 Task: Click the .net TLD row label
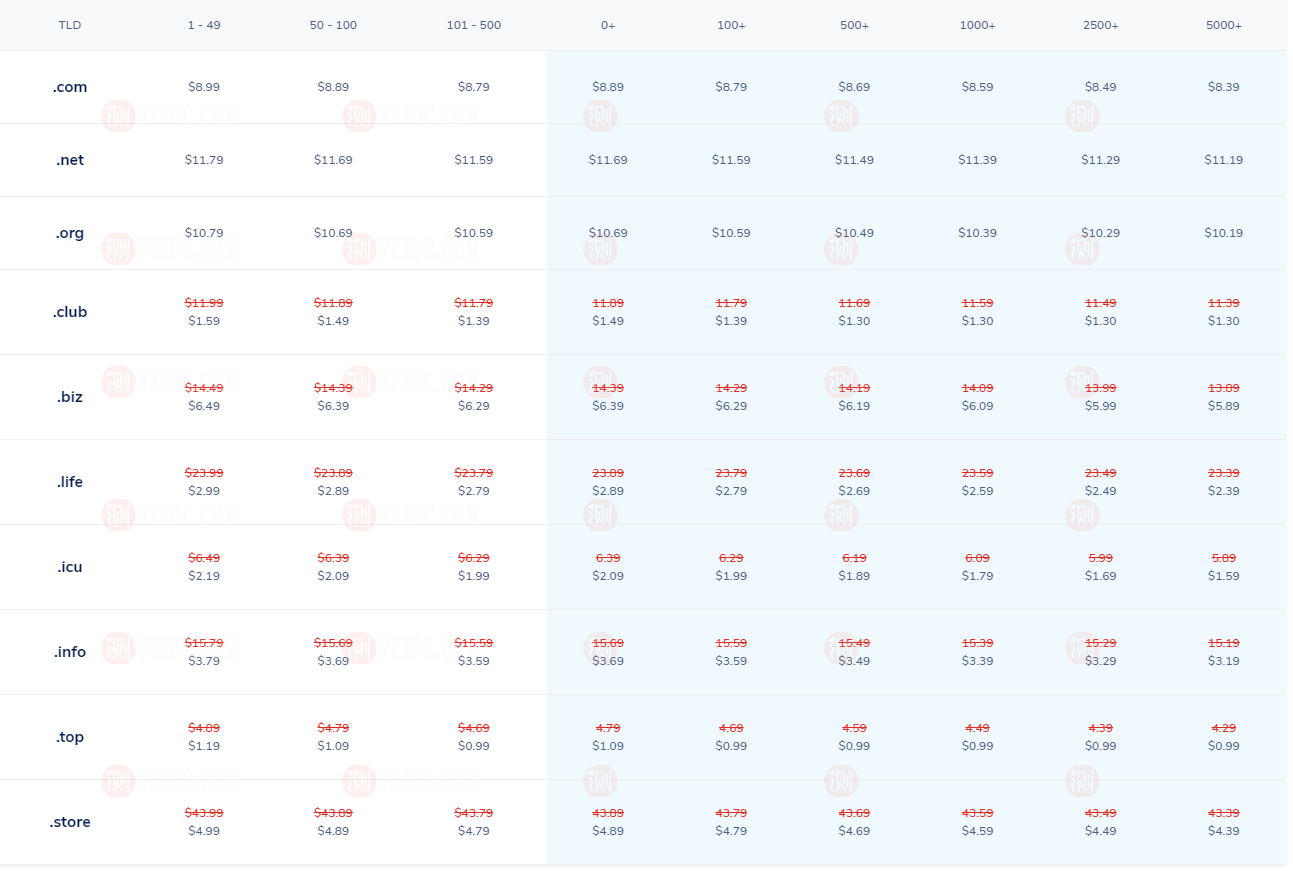pos(70,160)
